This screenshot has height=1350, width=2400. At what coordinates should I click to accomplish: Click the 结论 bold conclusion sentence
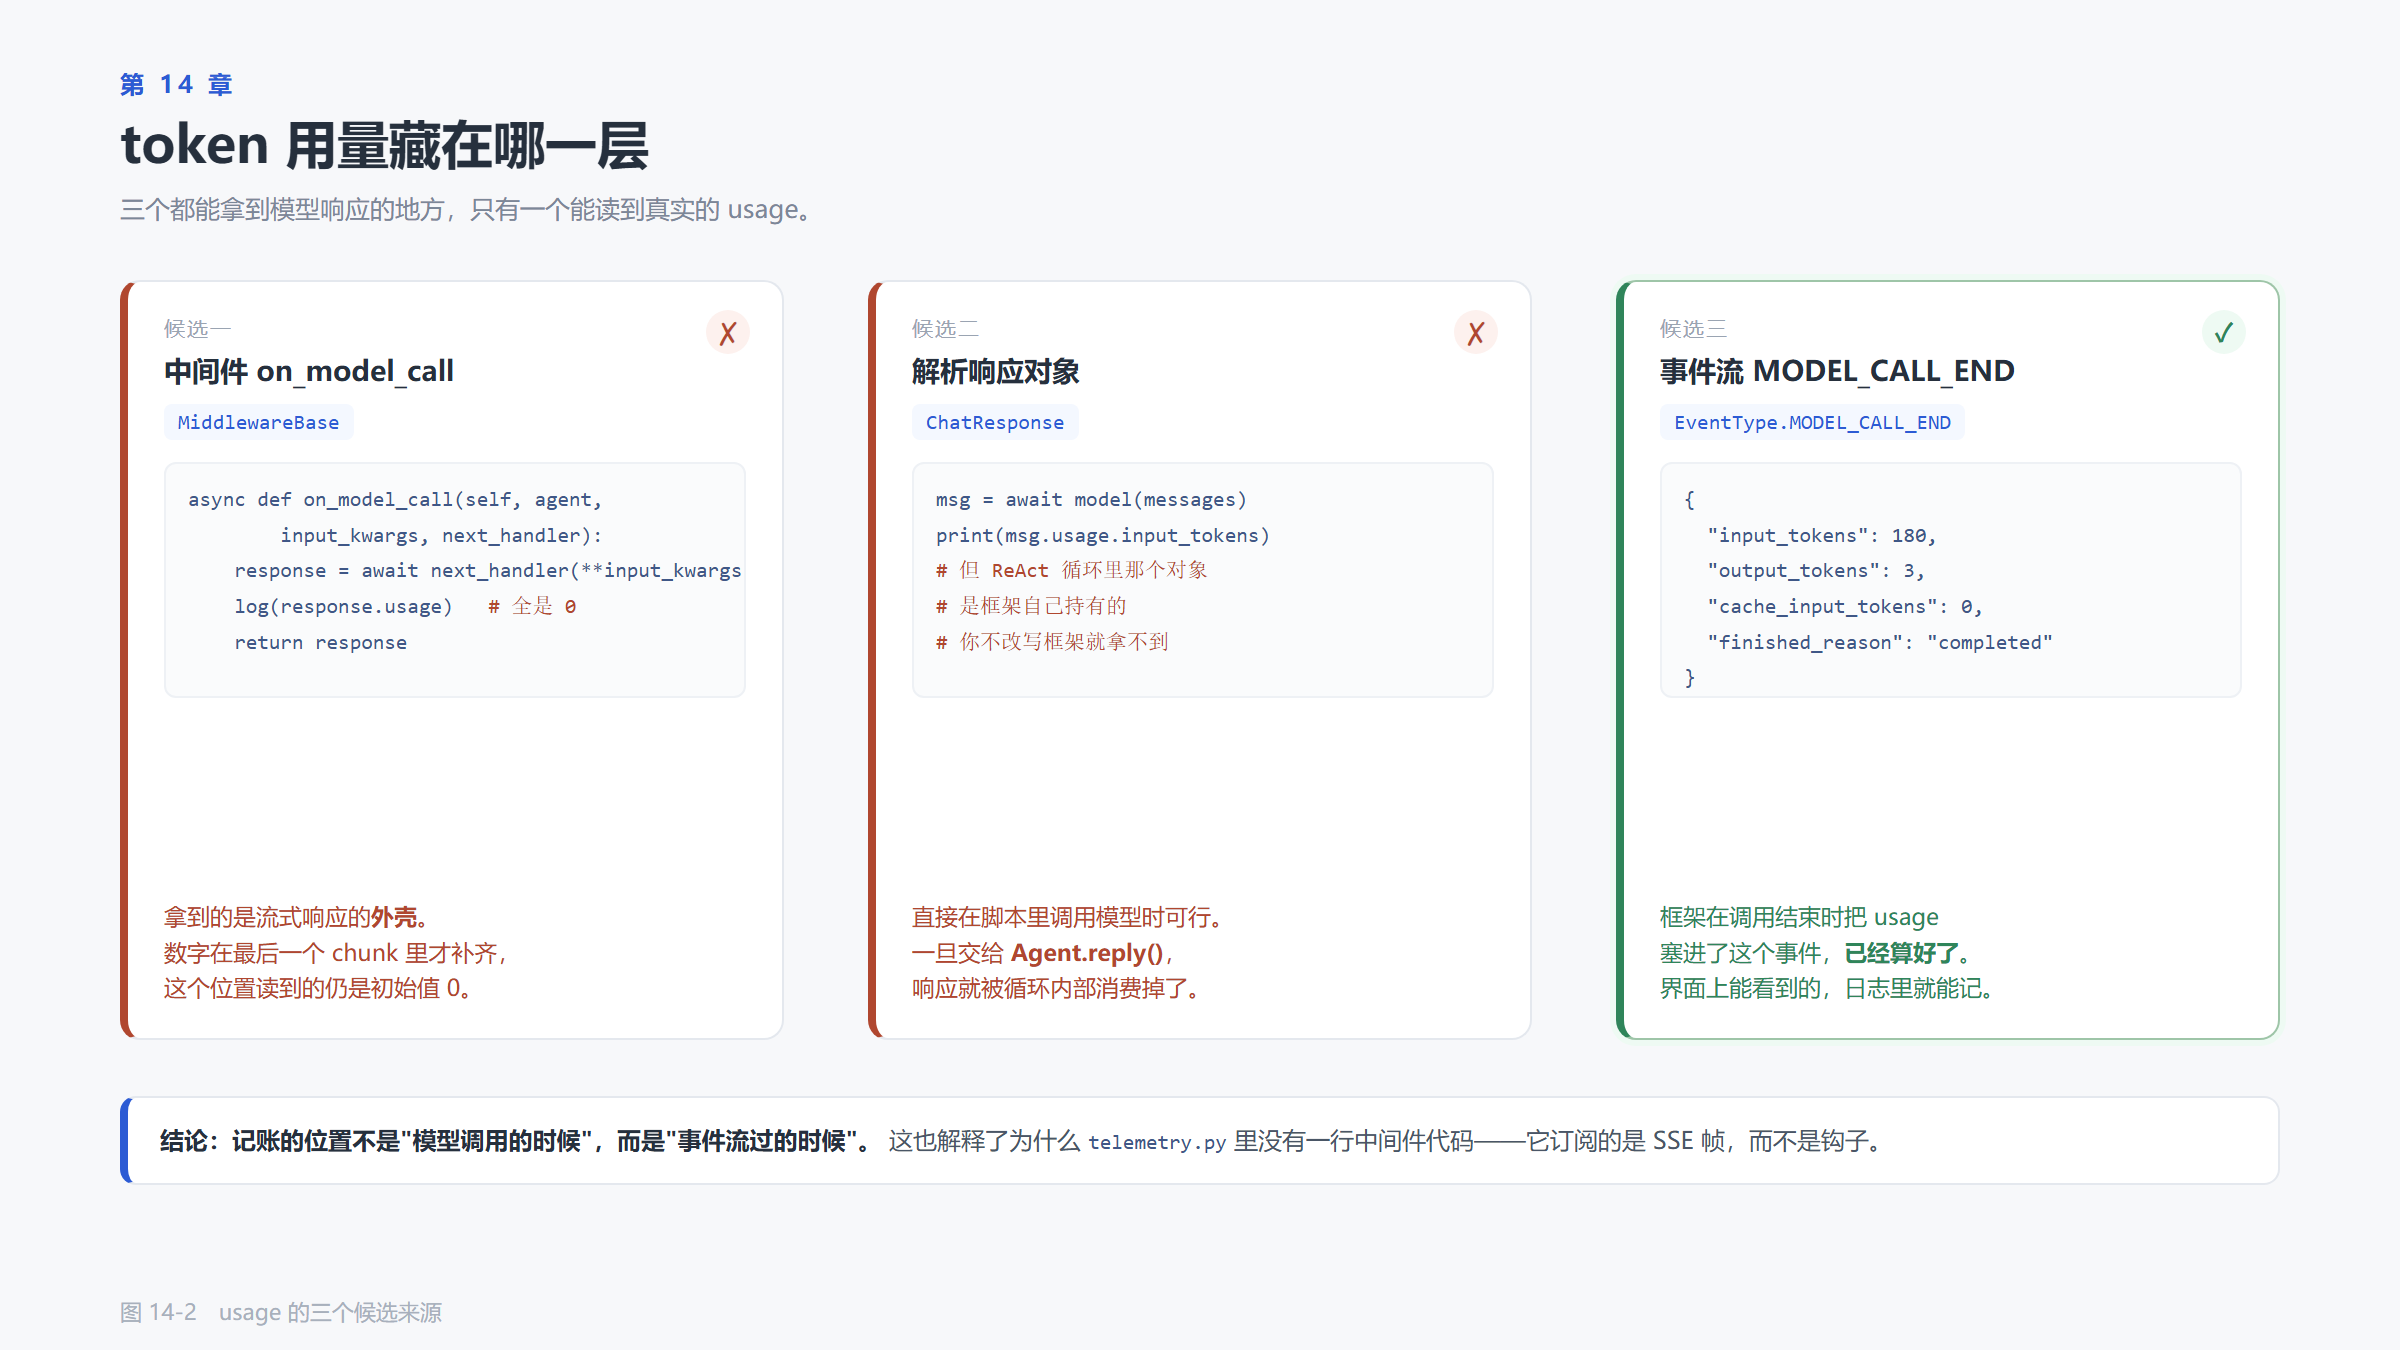click(515, 1141)
